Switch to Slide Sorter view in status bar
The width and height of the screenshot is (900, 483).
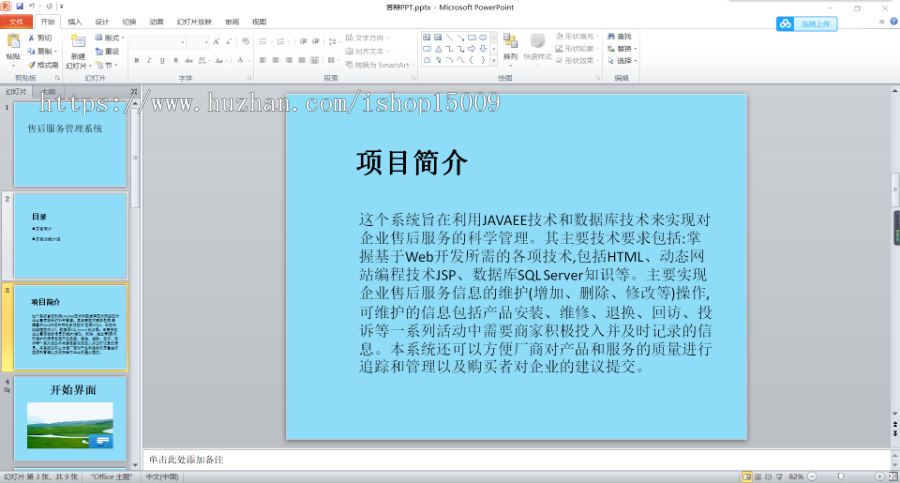coord(758,477)
